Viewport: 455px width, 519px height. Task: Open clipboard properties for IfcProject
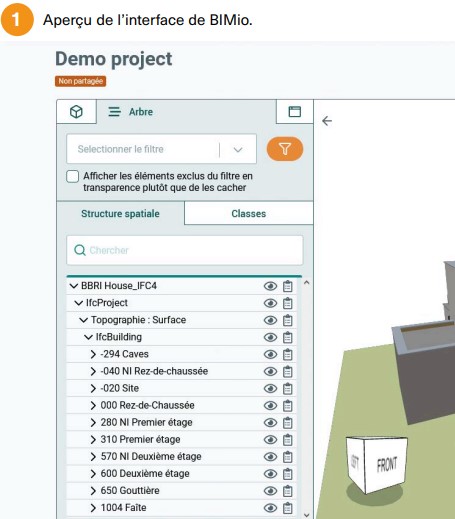click(x=288, y=303)
